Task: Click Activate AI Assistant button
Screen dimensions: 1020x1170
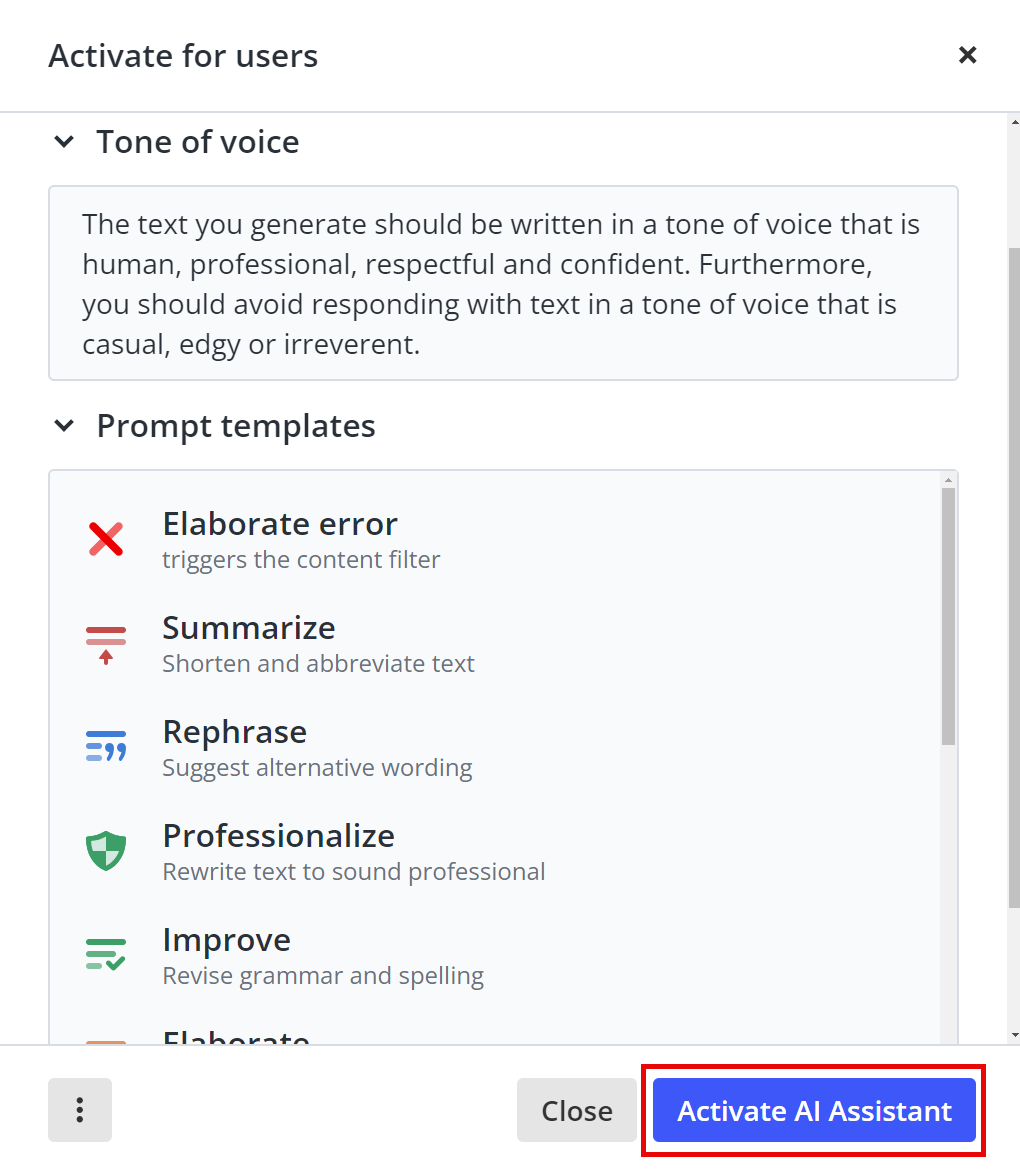Action: 814,1110
